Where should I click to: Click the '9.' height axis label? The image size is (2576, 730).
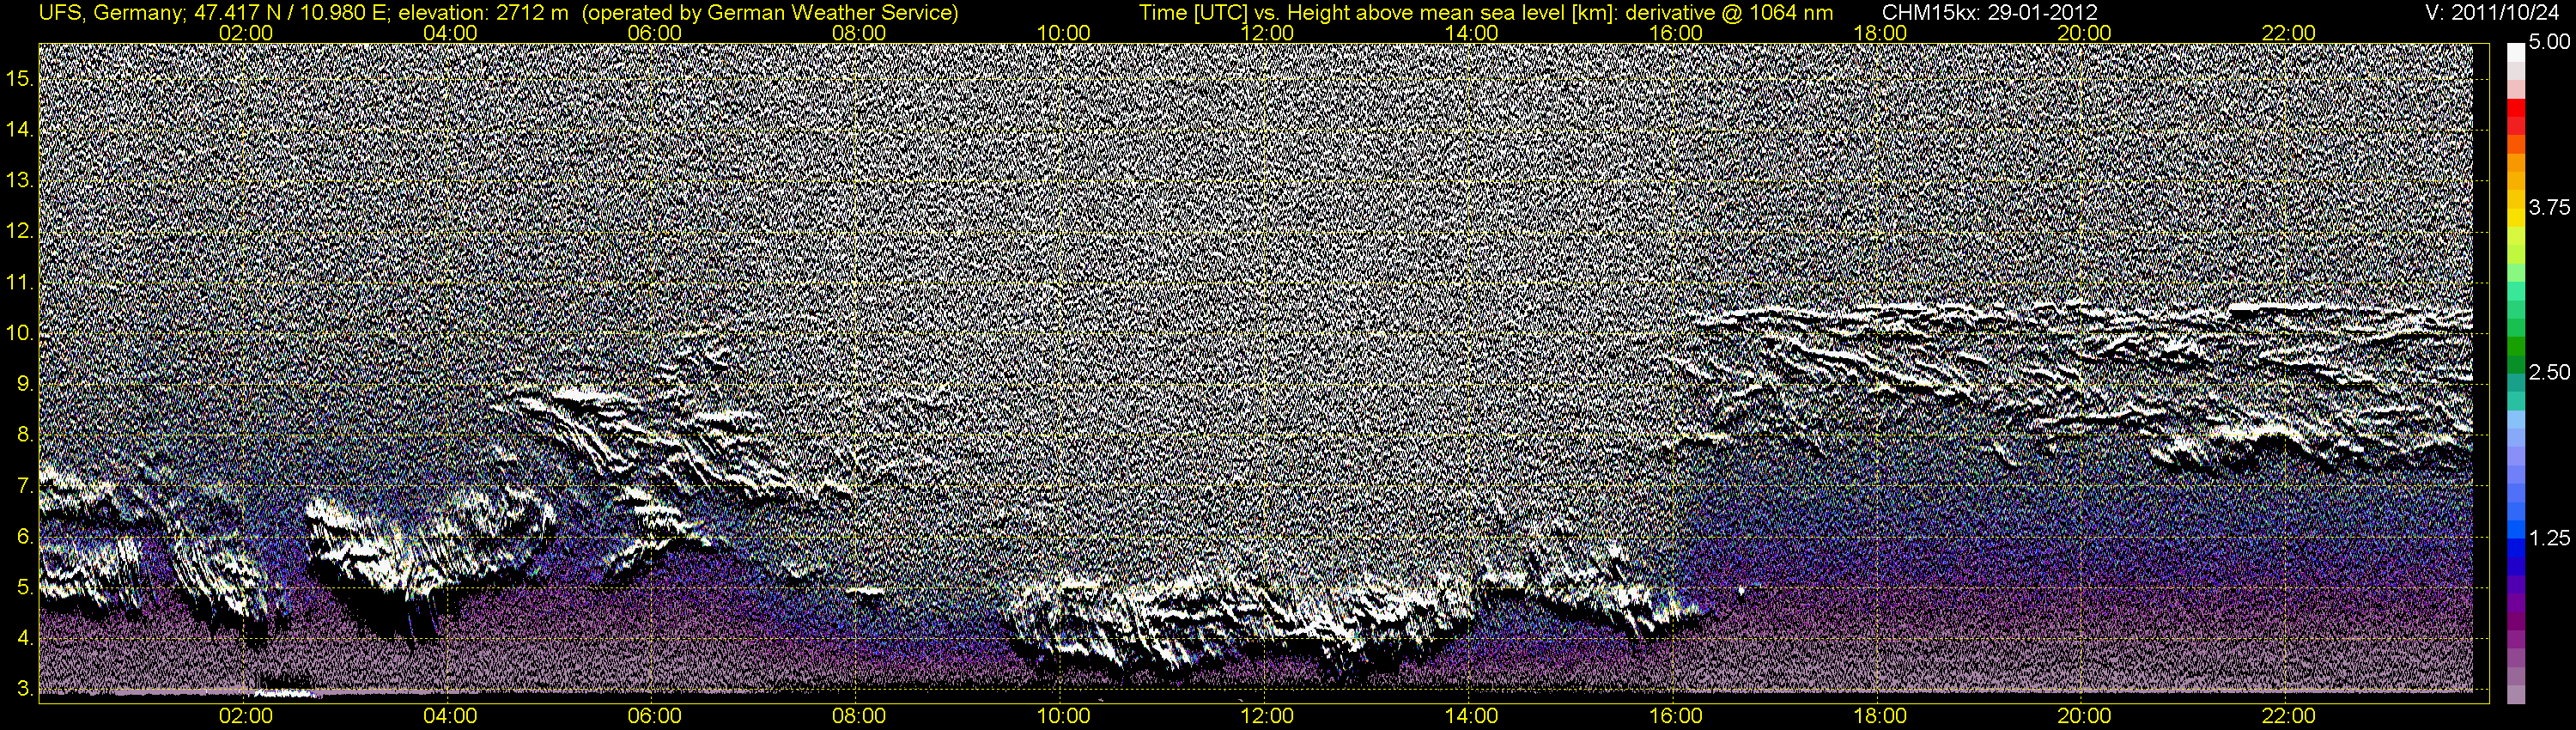point(24,384)
